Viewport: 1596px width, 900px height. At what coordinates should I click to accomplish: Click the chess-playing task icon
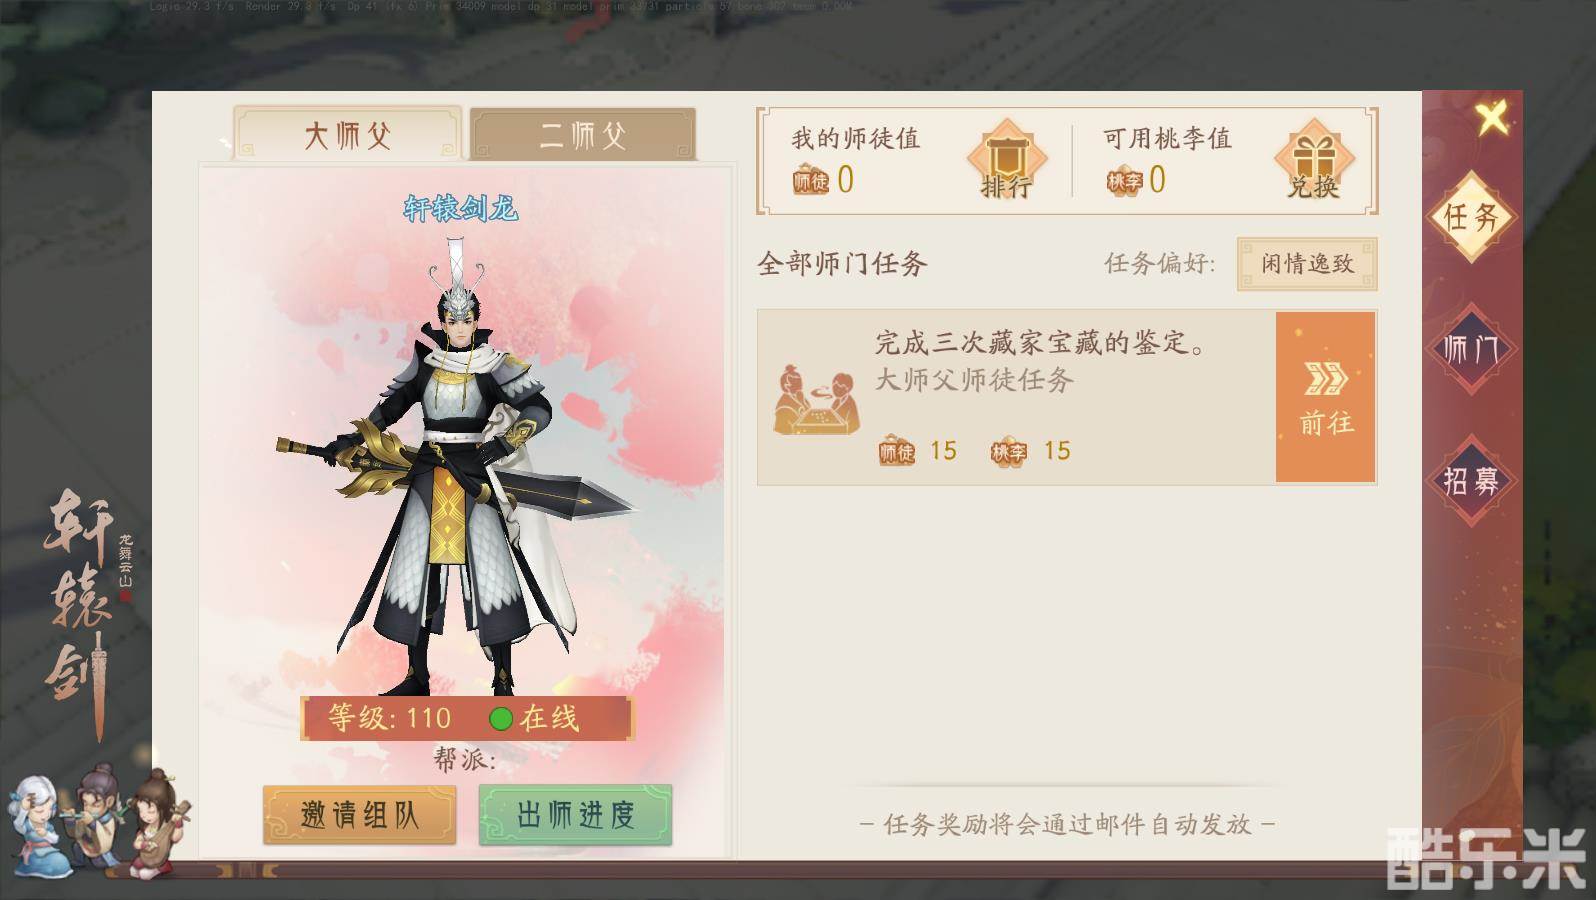click(817, 398)
